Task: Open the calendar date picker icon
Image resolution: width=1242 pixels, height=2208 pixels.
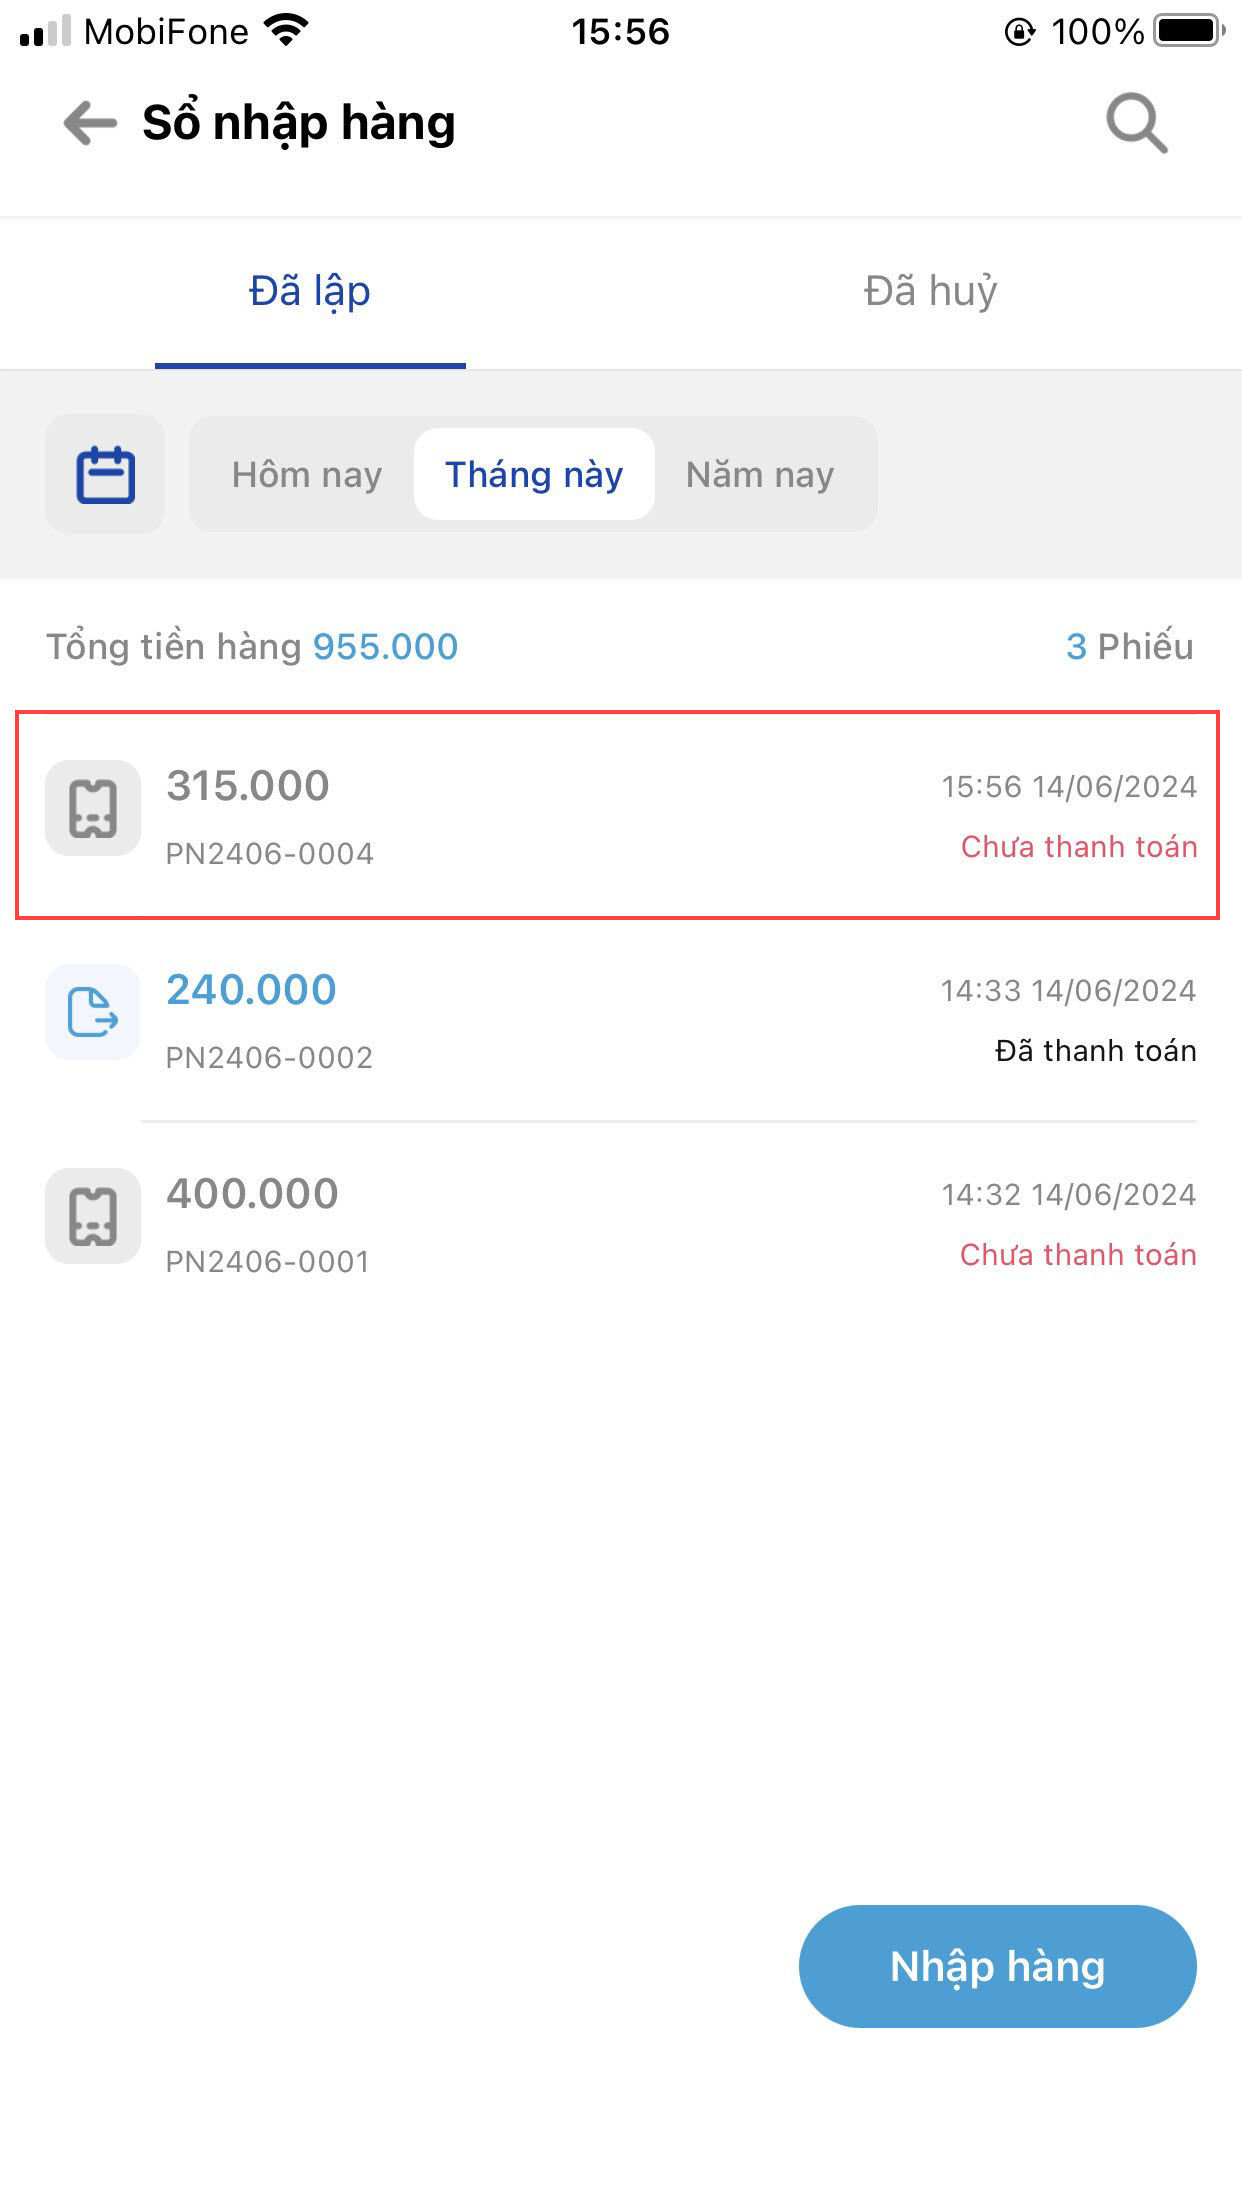Action: pos(105,474)
